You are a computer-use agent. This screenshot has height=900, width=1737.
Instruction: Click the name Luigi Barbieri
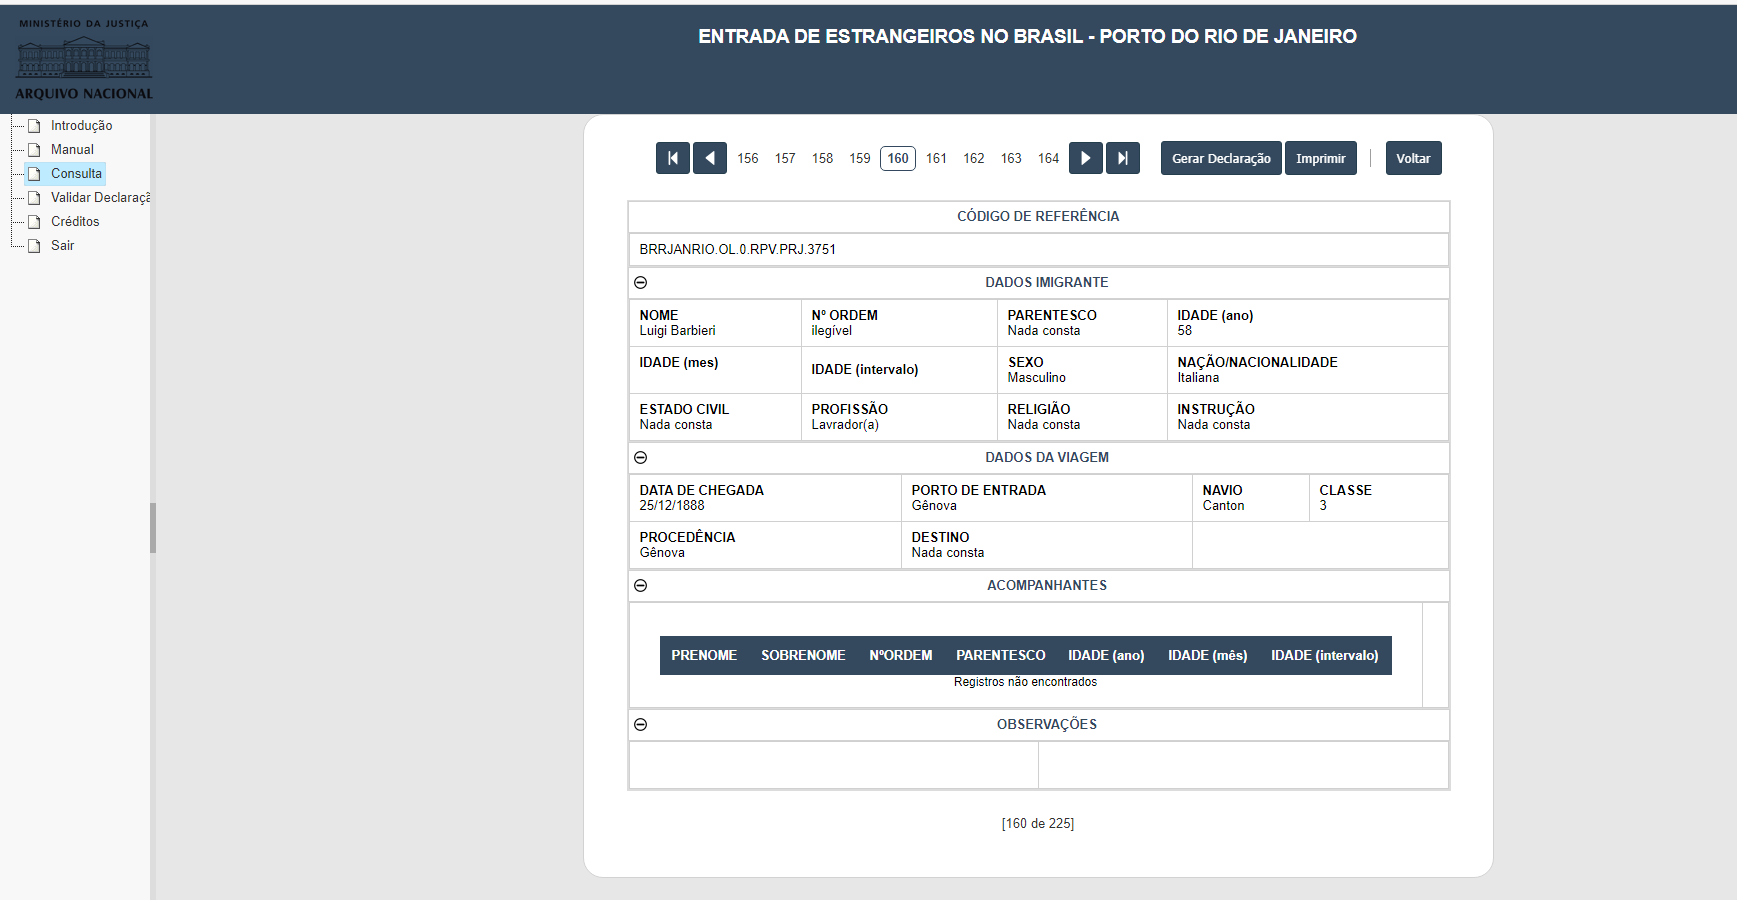(678, 331)
